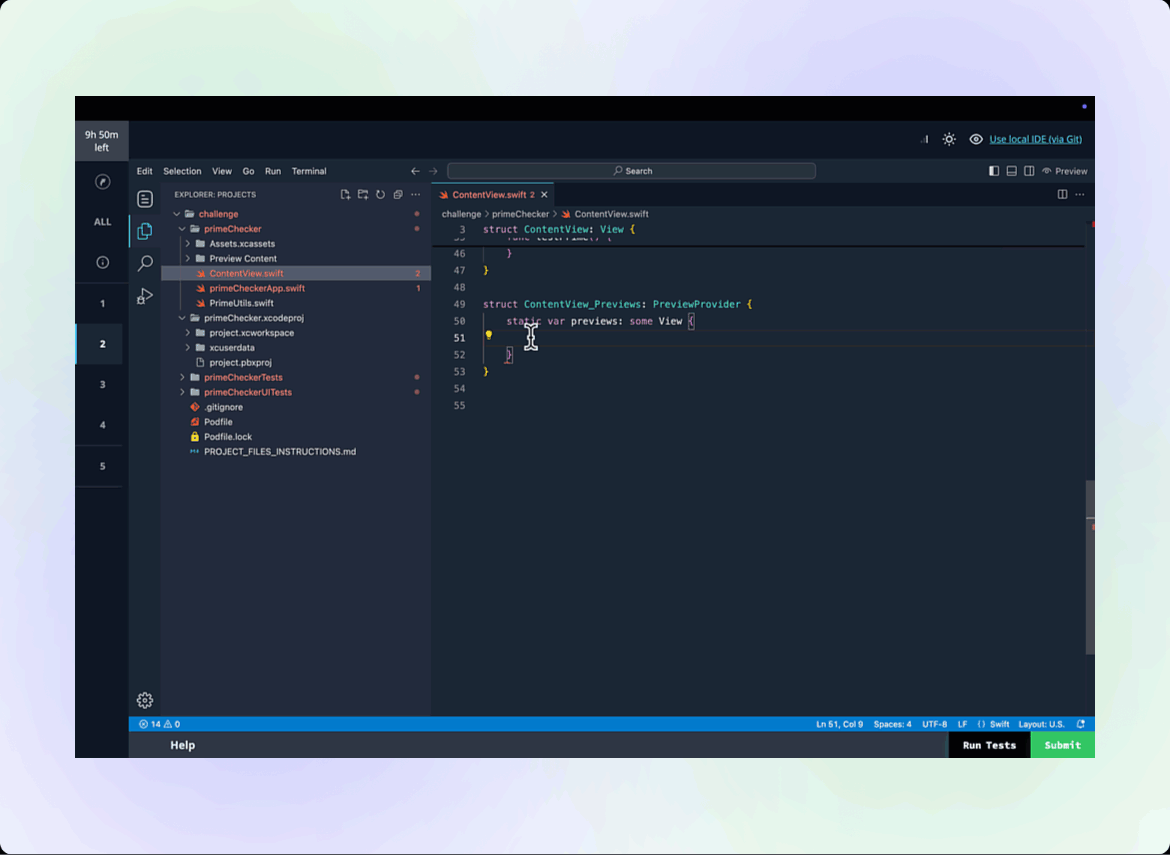Screen dimensions: 1170x855
Task: Go to question 4 in left rail
Action: [x=102, y=425]
